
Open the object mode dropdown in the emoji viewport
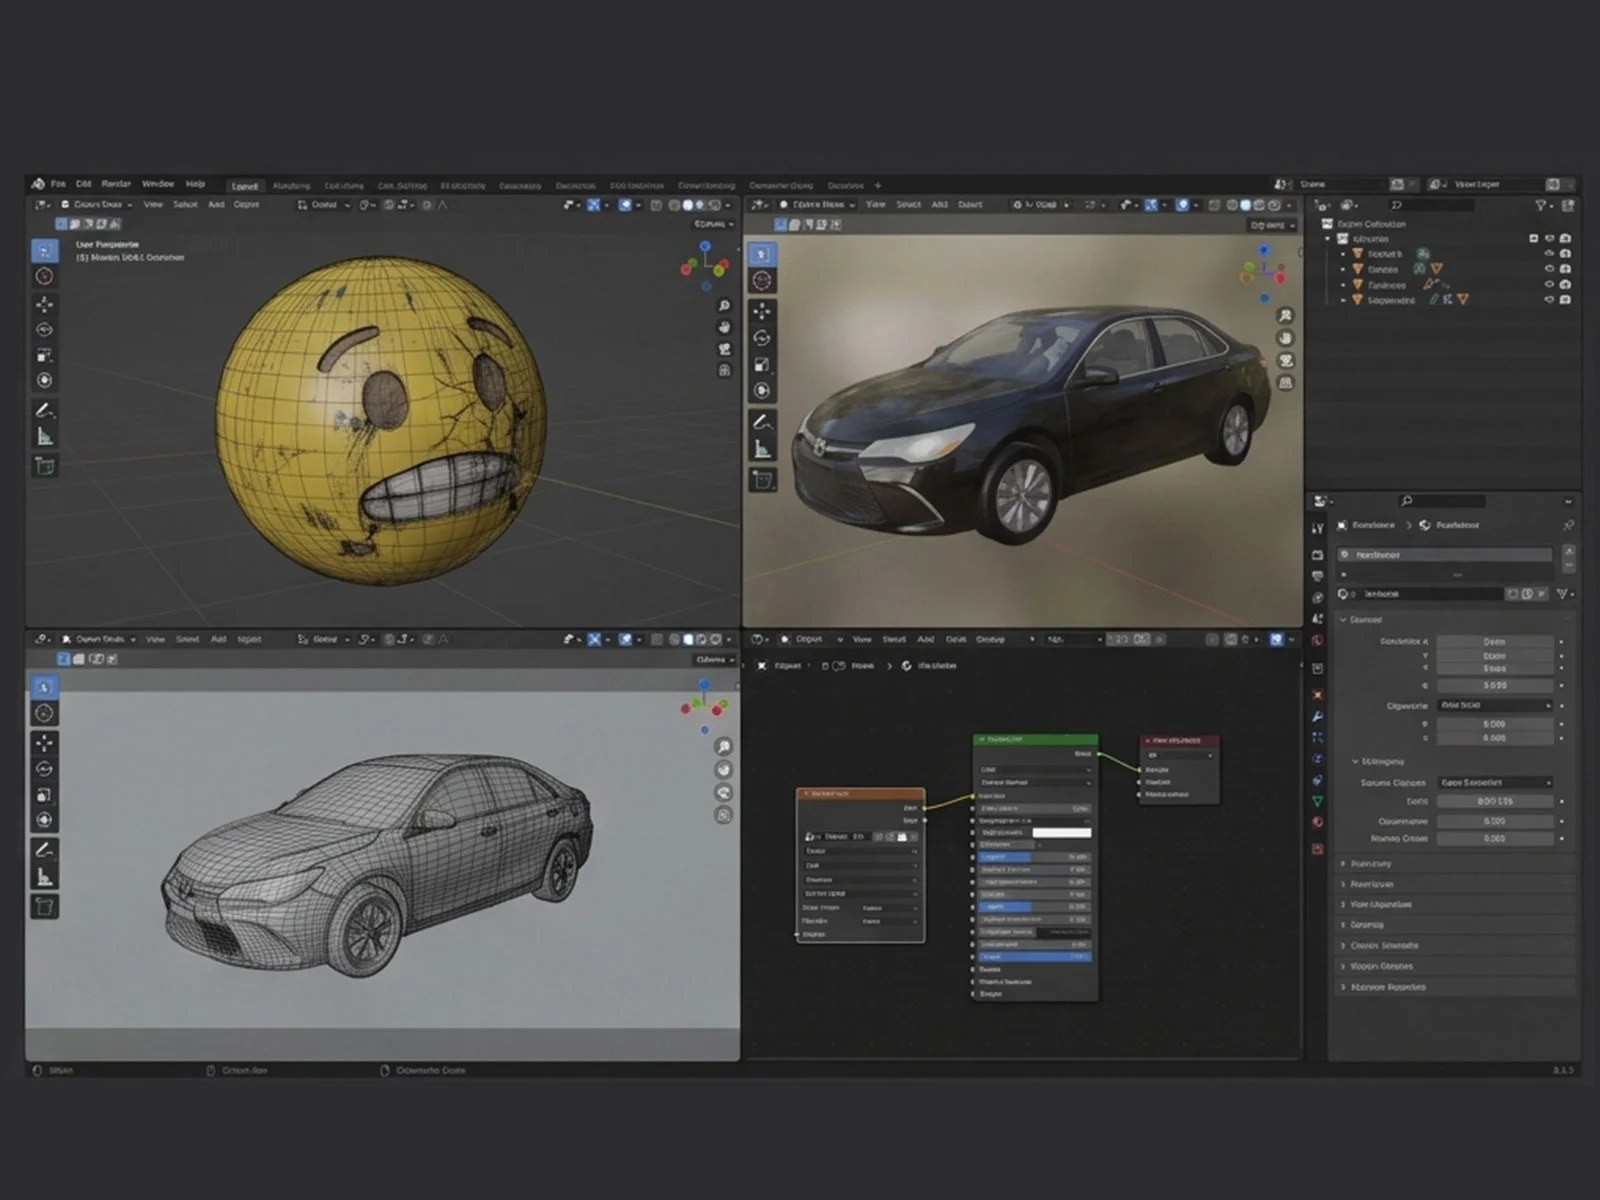[x=97, y=205]
